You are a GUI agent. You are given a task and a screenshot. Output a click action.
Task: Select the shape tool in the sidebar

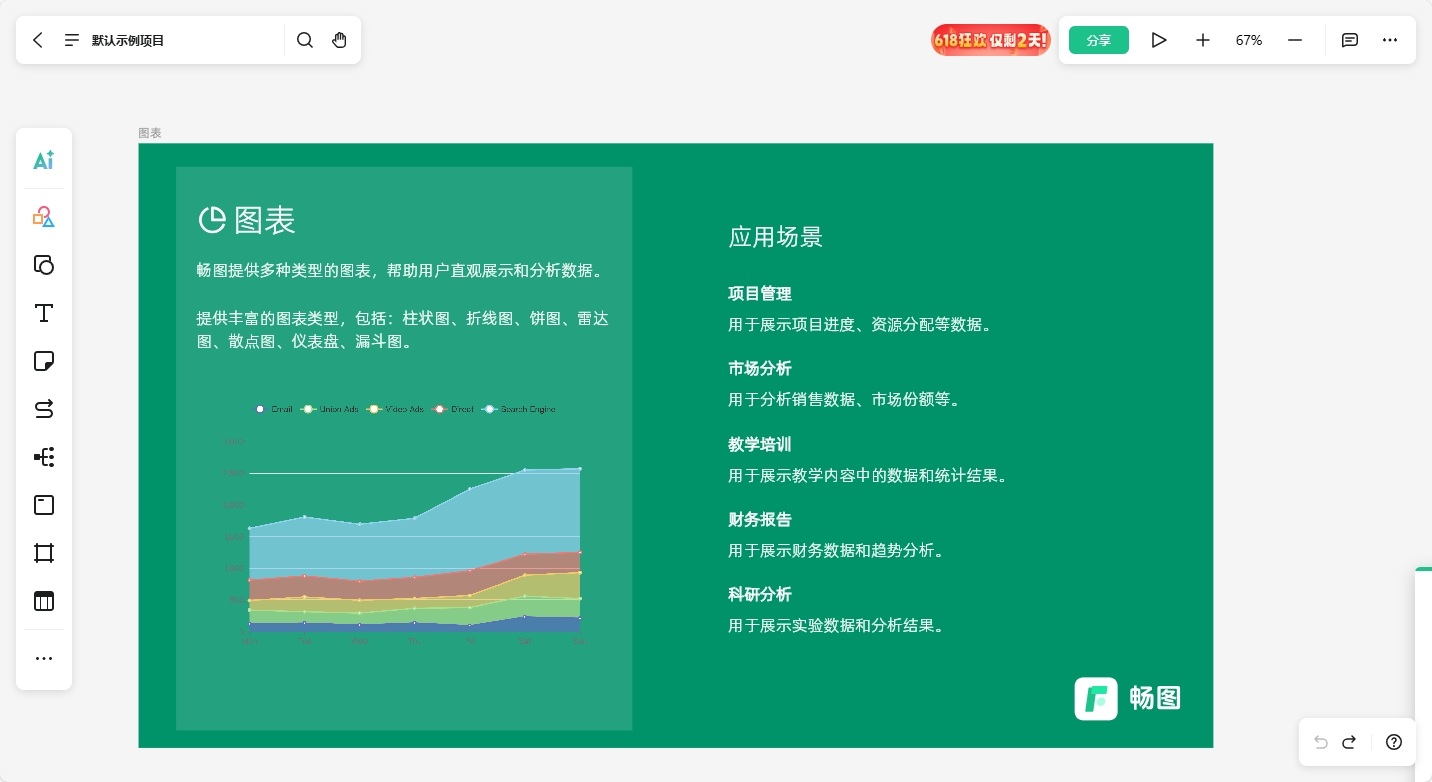coord(44,265)
